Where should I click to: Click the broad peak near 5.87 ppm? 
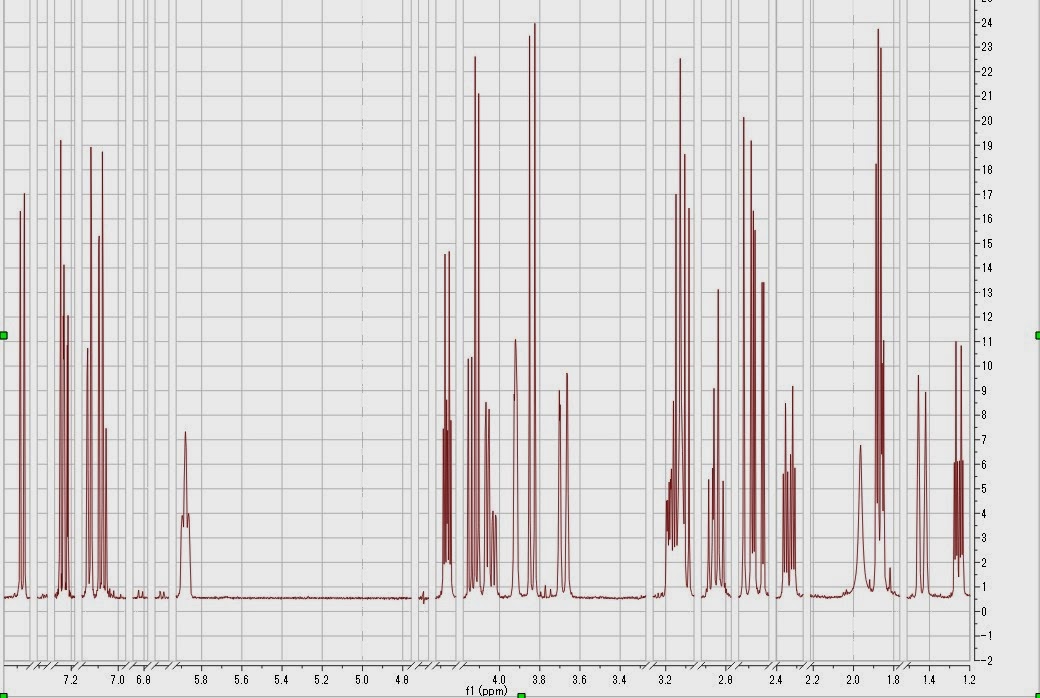185,514
